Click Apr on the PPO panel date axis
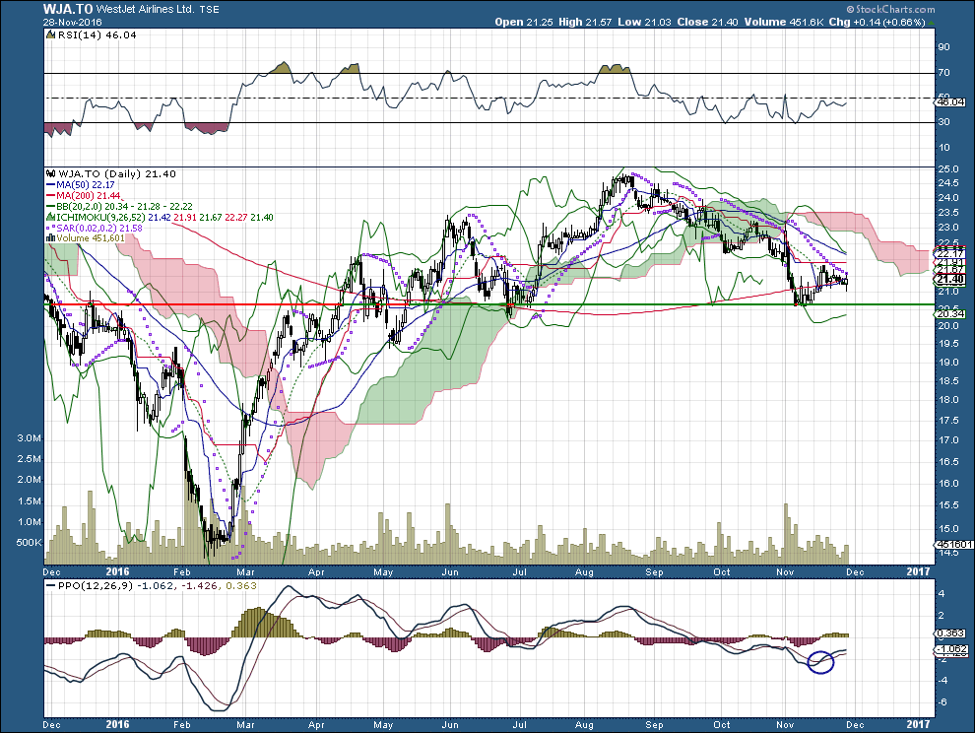975x733 pixels. pyautogui.click(x=317, y=724)
